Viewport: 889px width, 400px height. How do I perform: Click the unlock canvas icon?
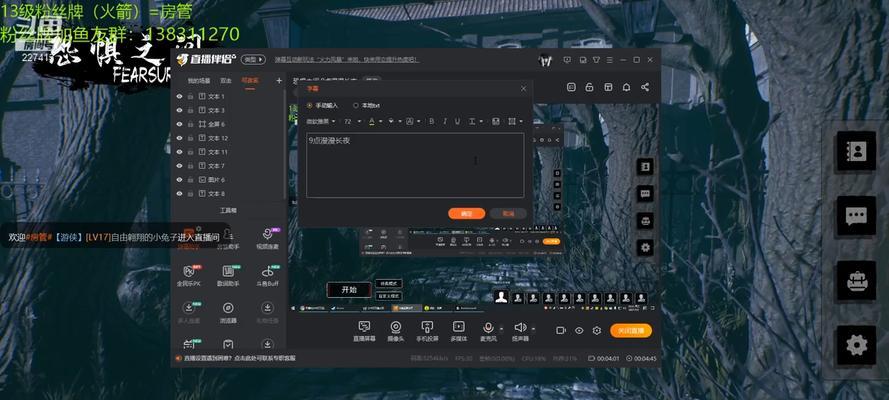pyautogui.click(x=590, y=87)
